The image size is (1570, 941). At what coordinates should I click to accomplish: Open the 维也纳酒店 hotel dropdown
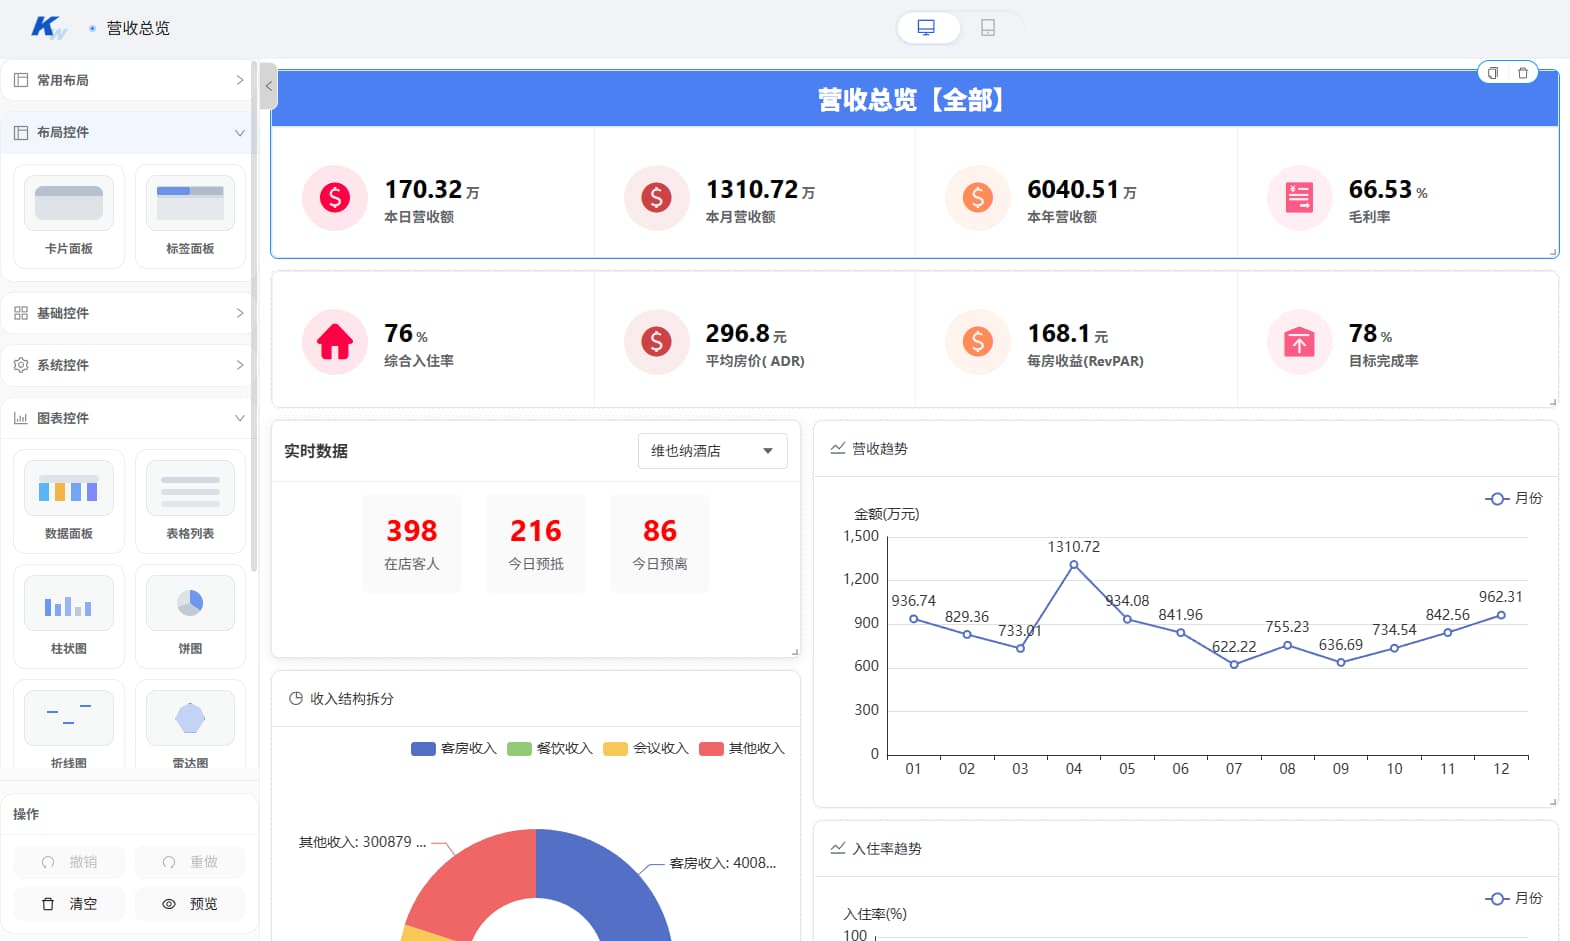coord(713,451)
